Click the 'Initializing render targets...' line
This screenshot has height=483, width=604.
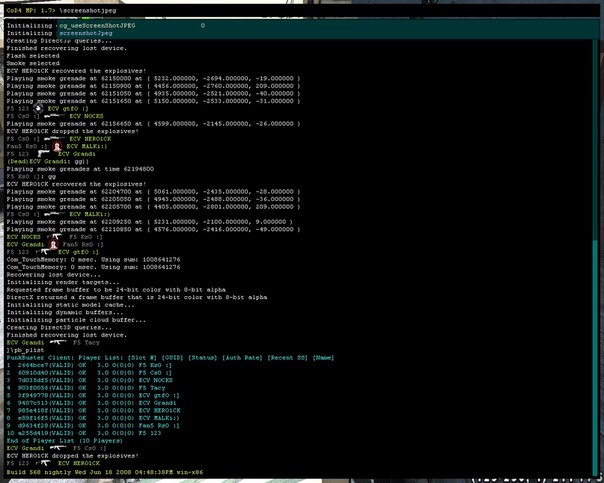tap(63, 282)
